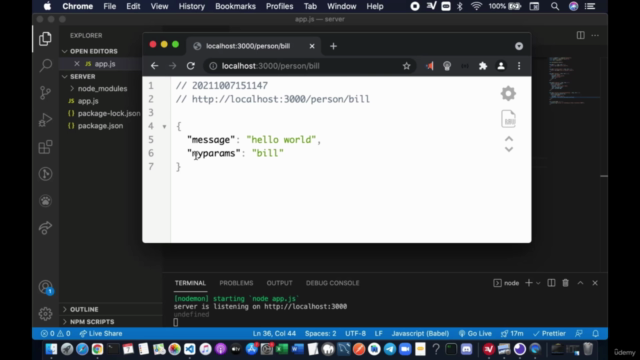Close the terminal panel
Image resolution: width=640 pixels, height=360 pixels.
pyautogui.click(x=595, y=283)
